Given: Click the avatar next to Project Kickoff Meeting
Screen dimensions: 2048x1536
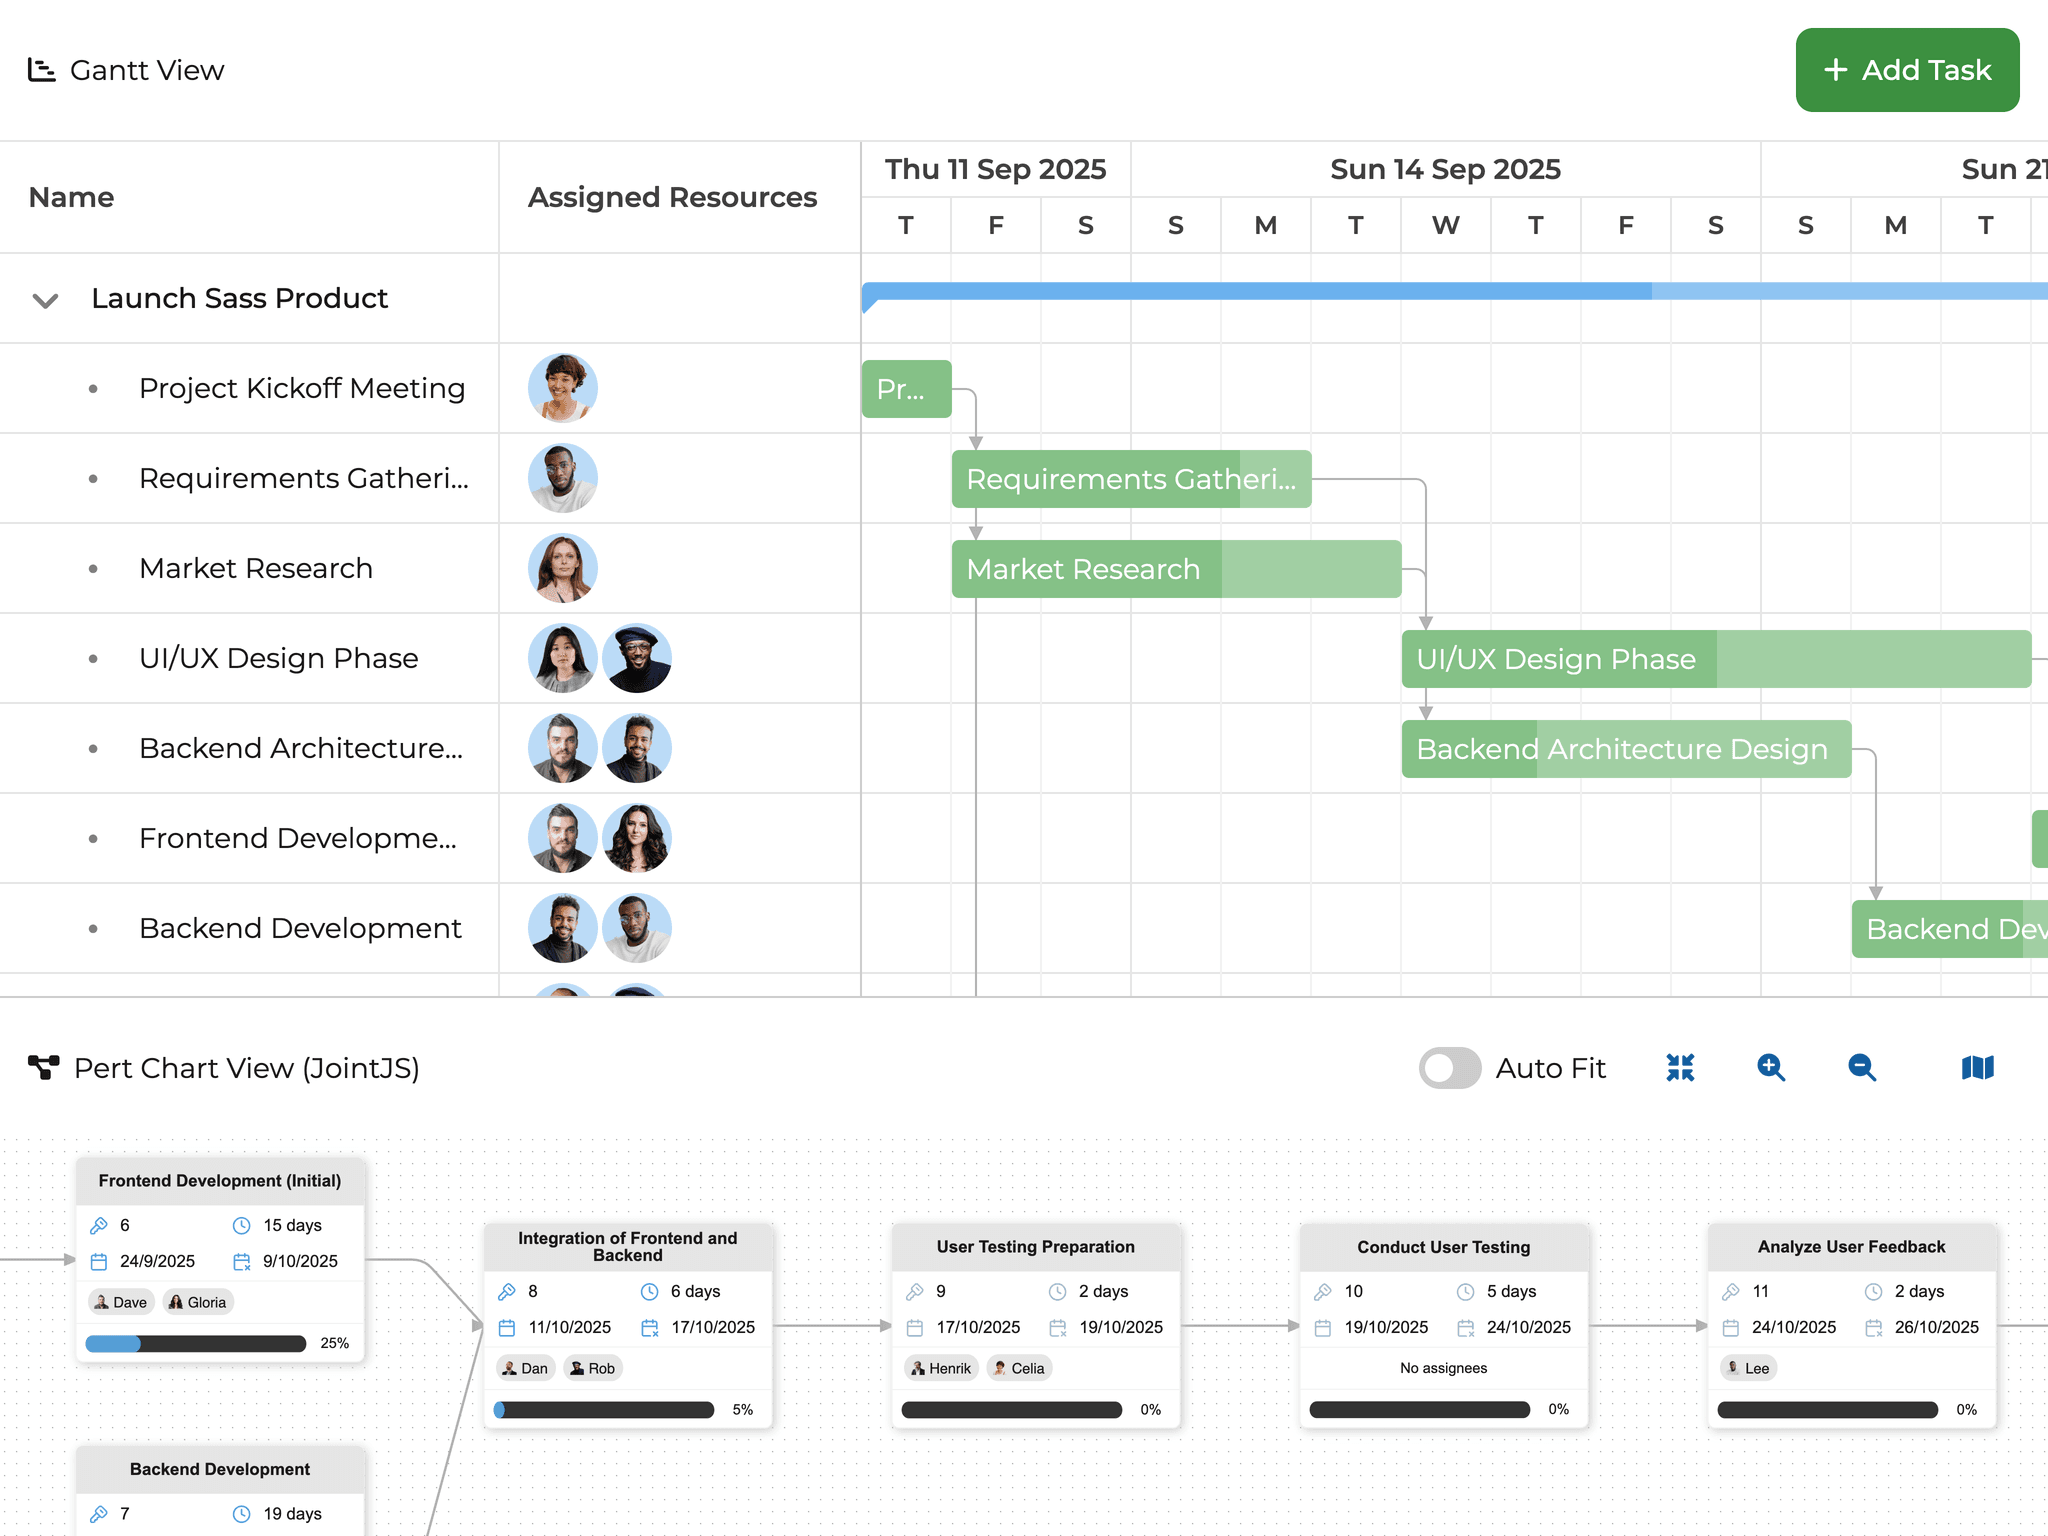Looking at the screenshot, I should (x=562, y=388).
